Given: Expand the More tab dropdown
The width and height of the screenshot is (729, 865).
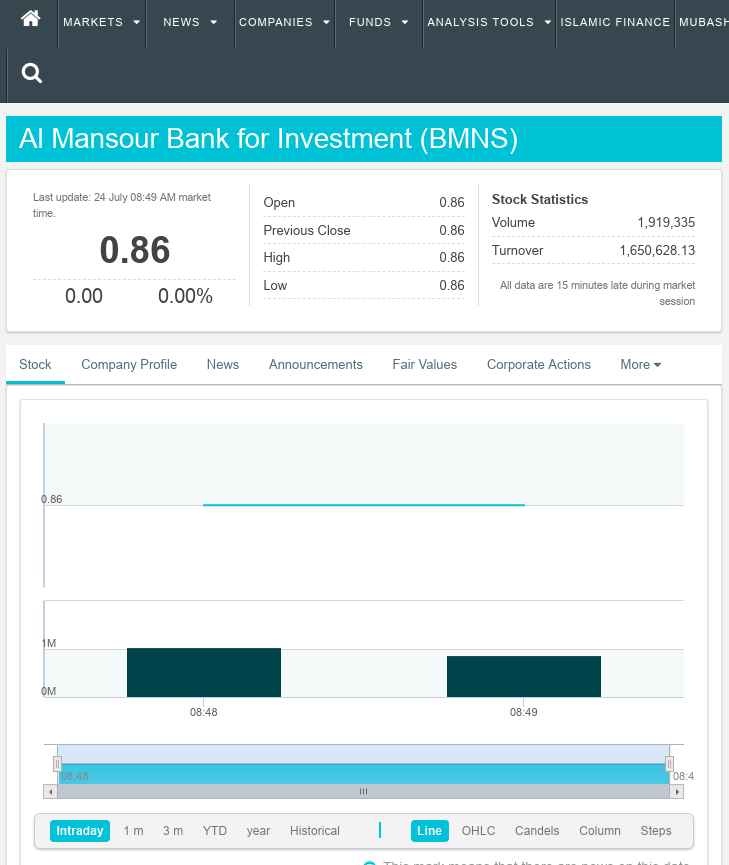Looking at the screenshot, I should tap(641, 365).
